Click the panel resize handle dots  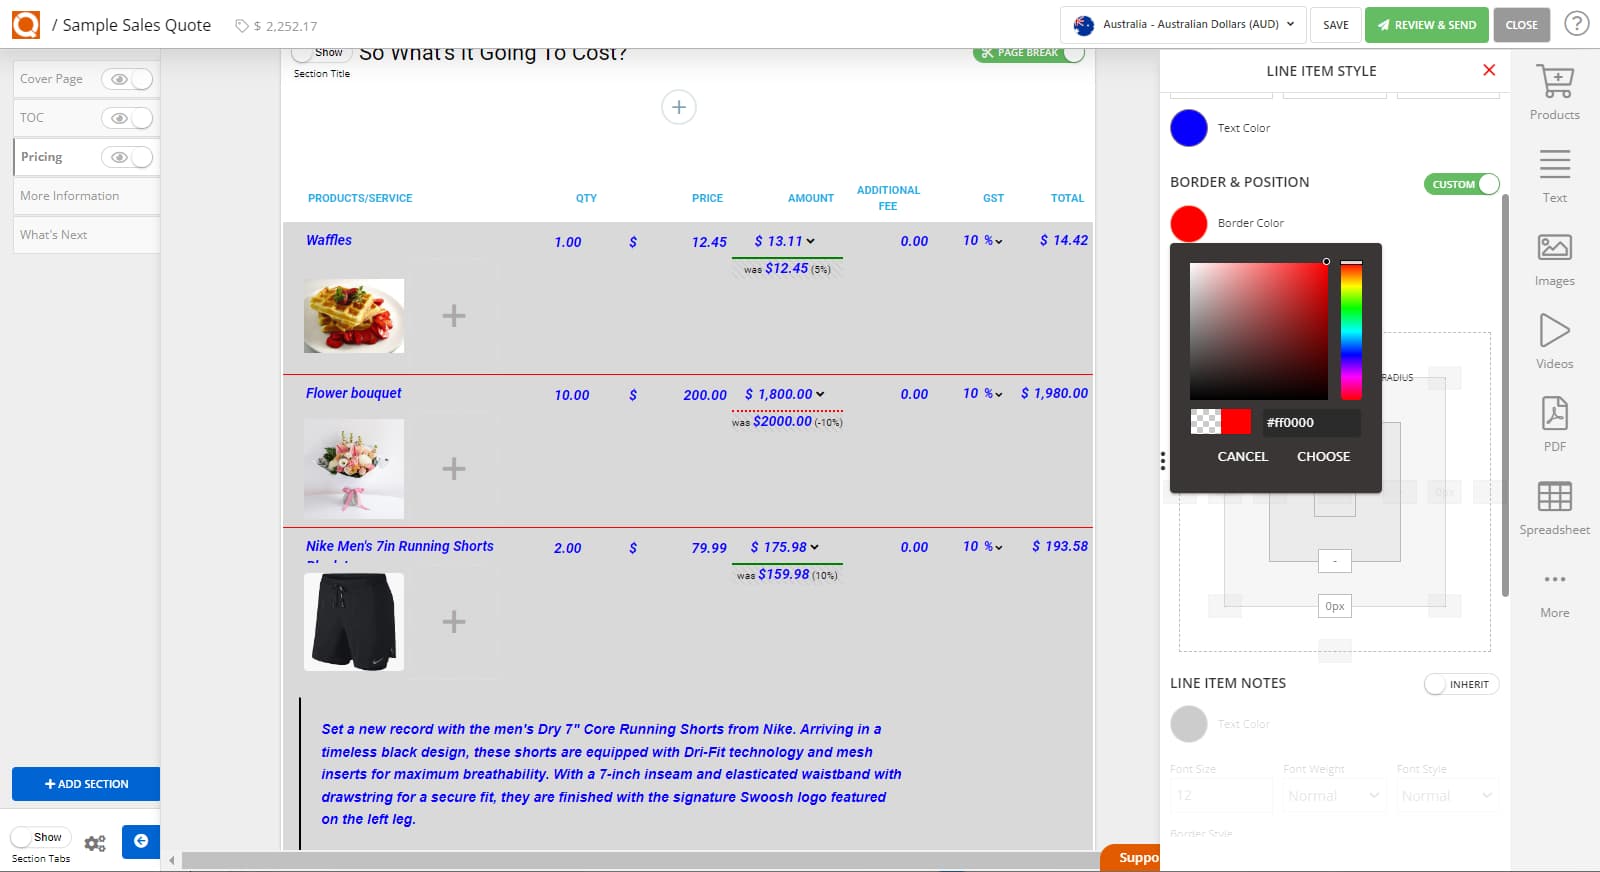1162,461
